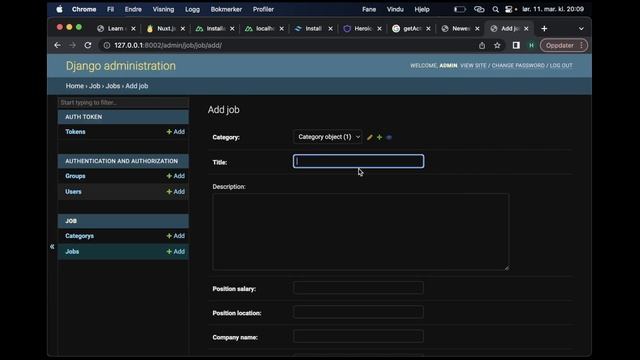This screenshot has height=360, width=640.
Task: Click the Position salary input field
Action: (358, 288)
